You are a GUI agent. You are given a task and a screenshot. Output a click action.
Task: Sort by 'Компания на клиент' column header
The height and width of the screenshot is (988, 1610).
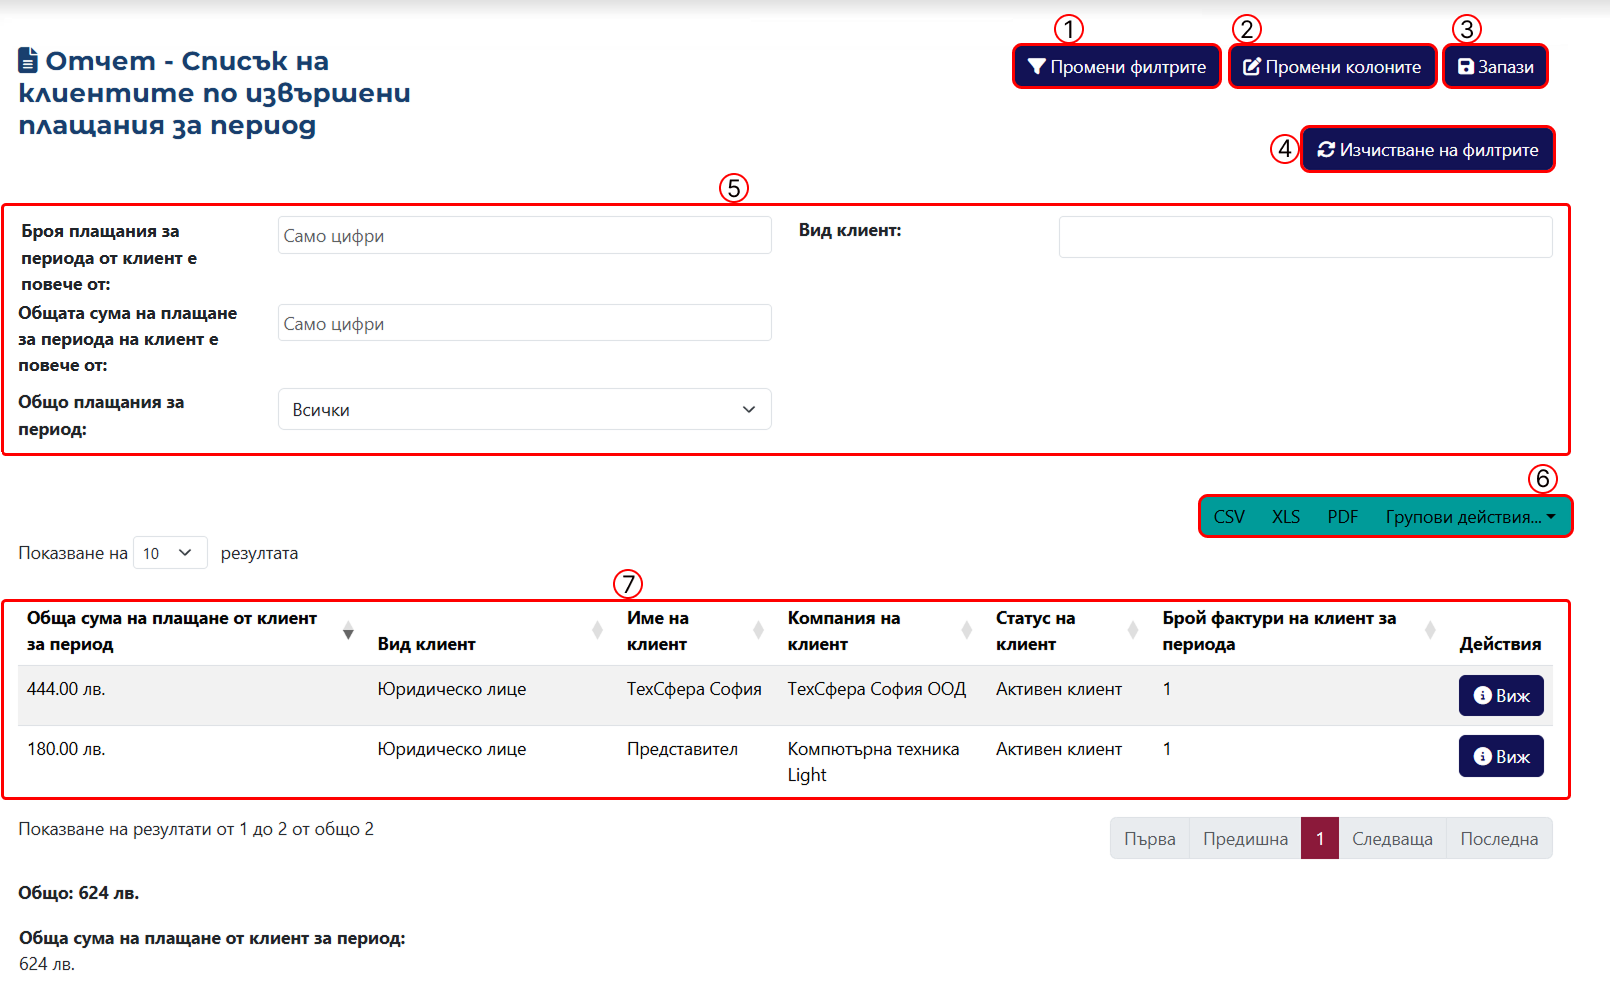click(881, 631)
